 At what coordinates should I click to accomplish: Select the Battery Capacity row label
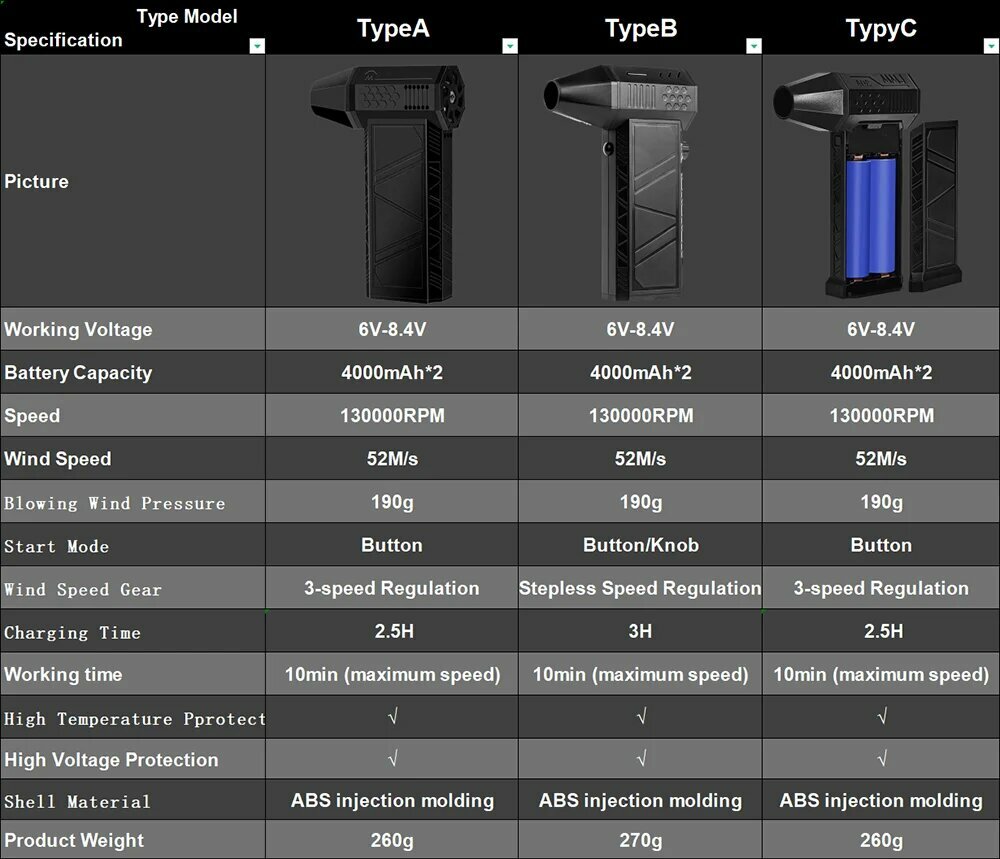click(x=78, y=372)
